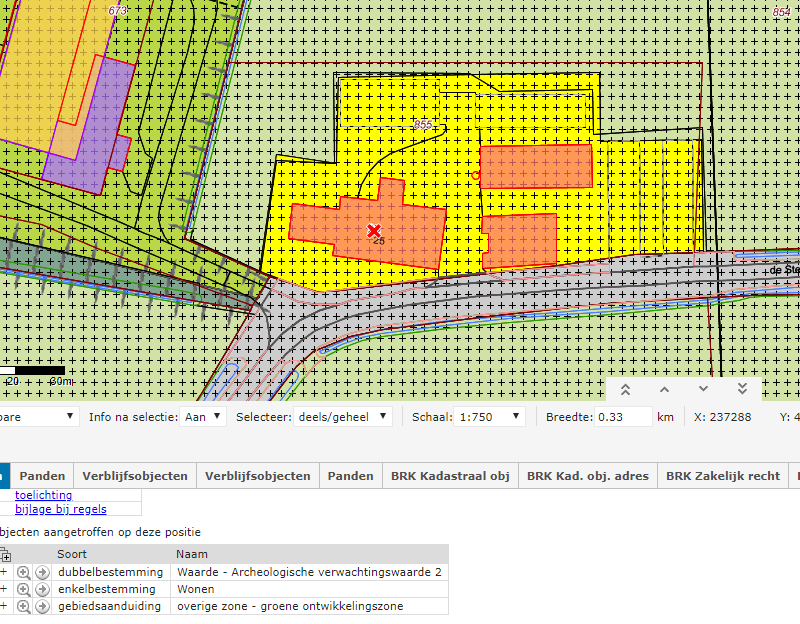
Task: Shrink the info panel with the single down chevron
Action: 703,389
